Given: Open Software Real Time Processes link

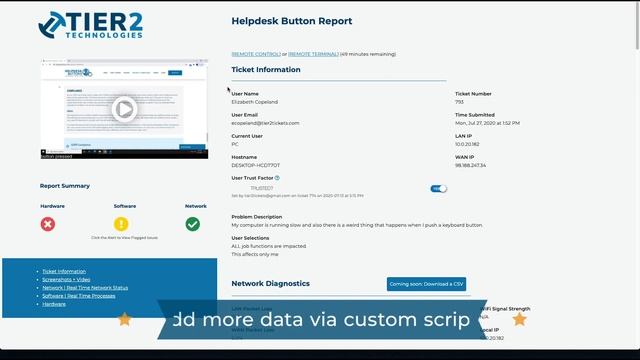Looking at the screenshot, I should (x=79, y=296).
